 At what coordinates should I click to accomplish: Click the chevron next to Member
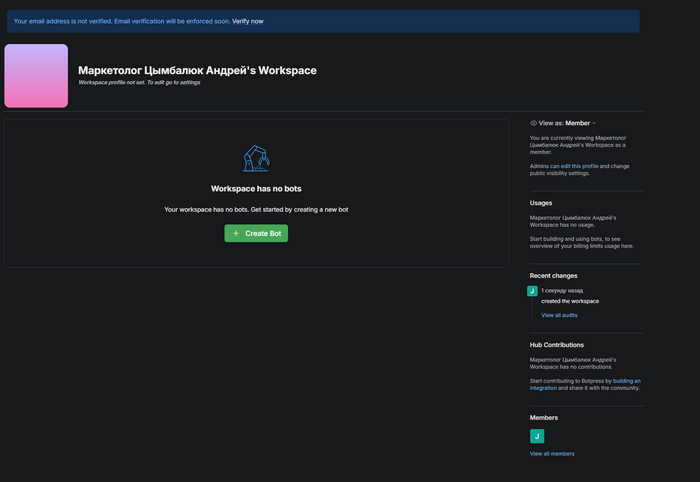[595, 123]
